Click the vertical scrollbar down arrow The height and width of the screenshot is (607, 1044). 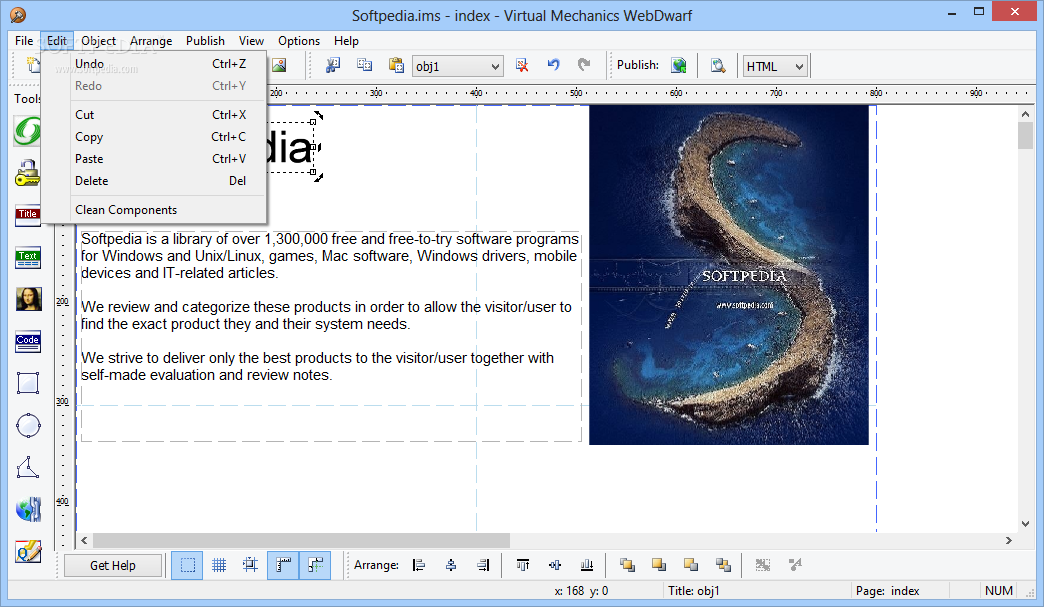pyautogui.click(x=1025, y=524)
